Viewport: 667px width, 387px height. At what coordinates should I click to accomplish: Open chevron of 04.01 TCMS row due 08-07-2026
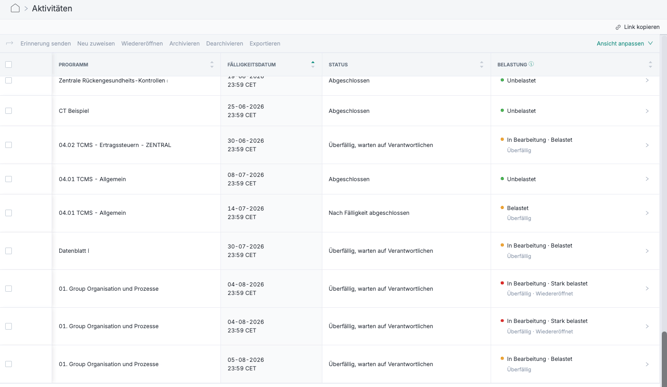tap(647, 179)
